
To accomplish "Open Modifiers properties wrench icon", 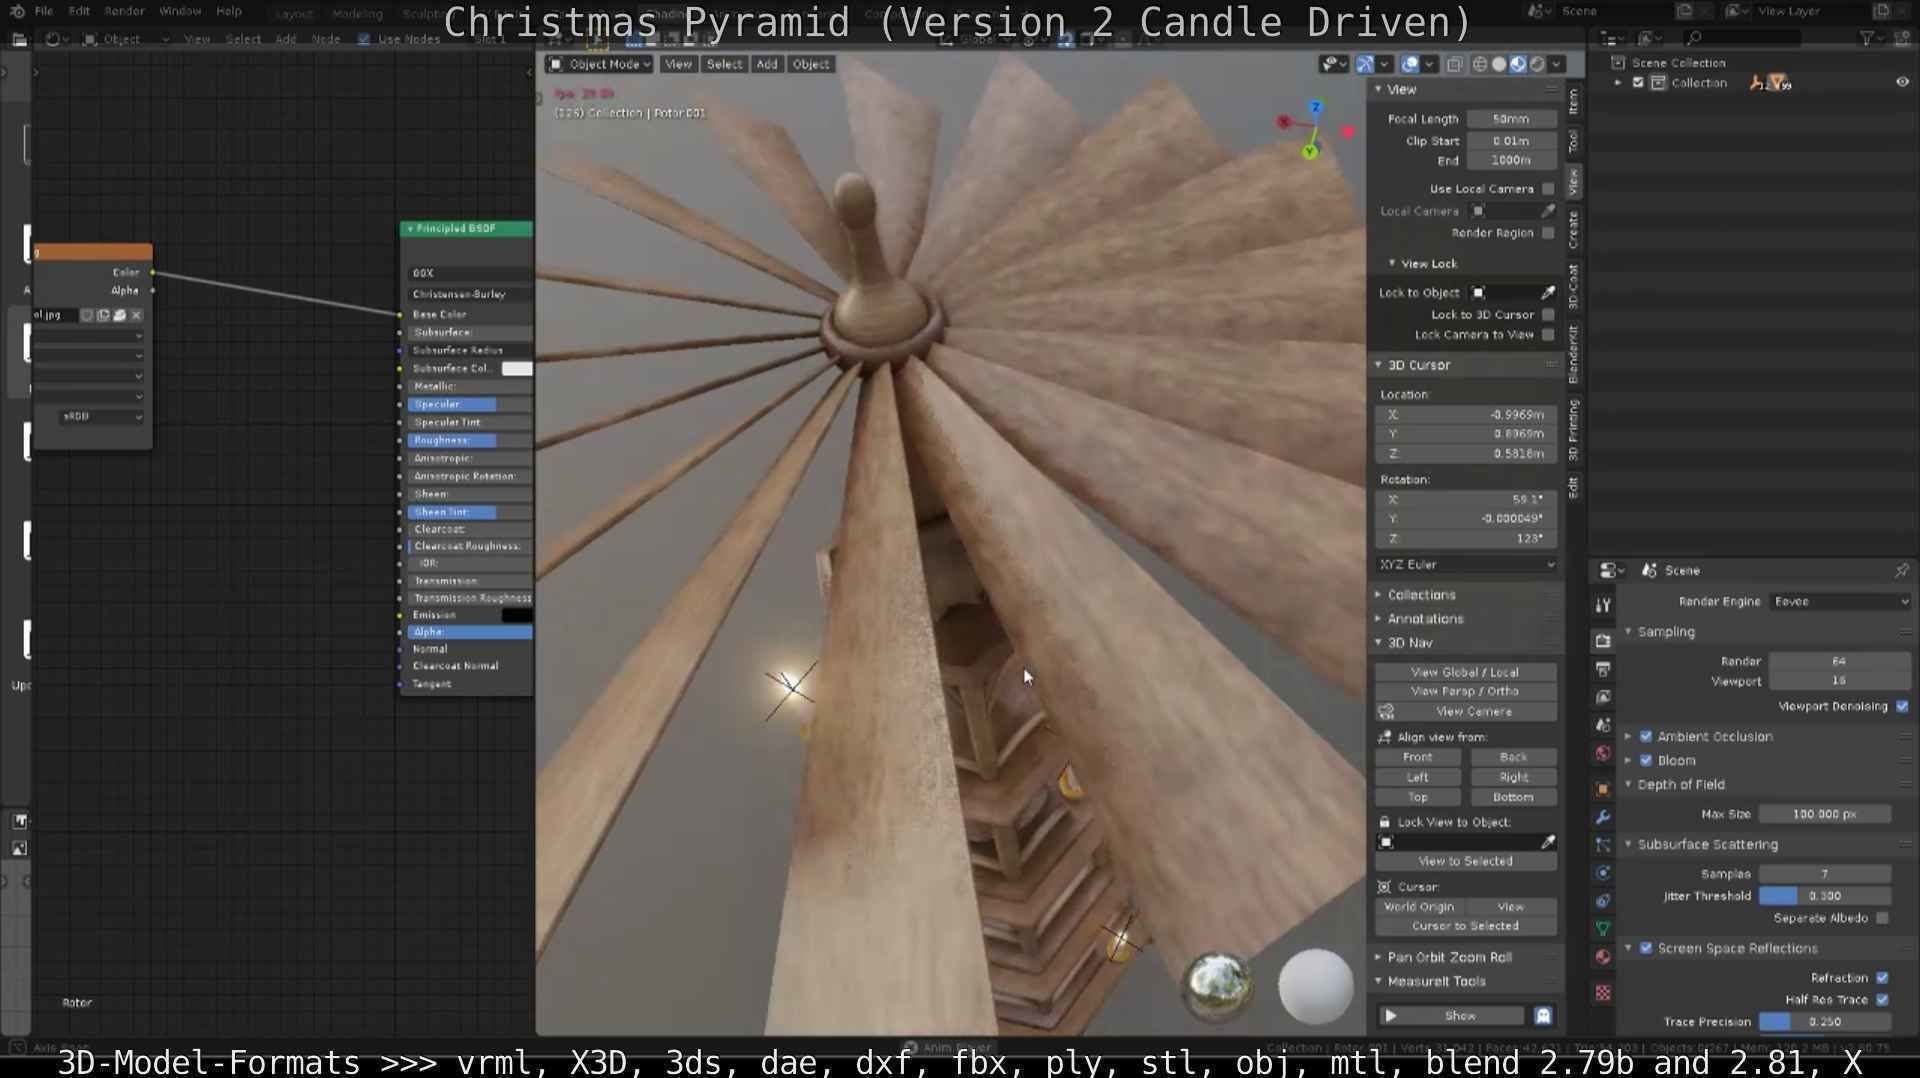I will click(1603, 817).
